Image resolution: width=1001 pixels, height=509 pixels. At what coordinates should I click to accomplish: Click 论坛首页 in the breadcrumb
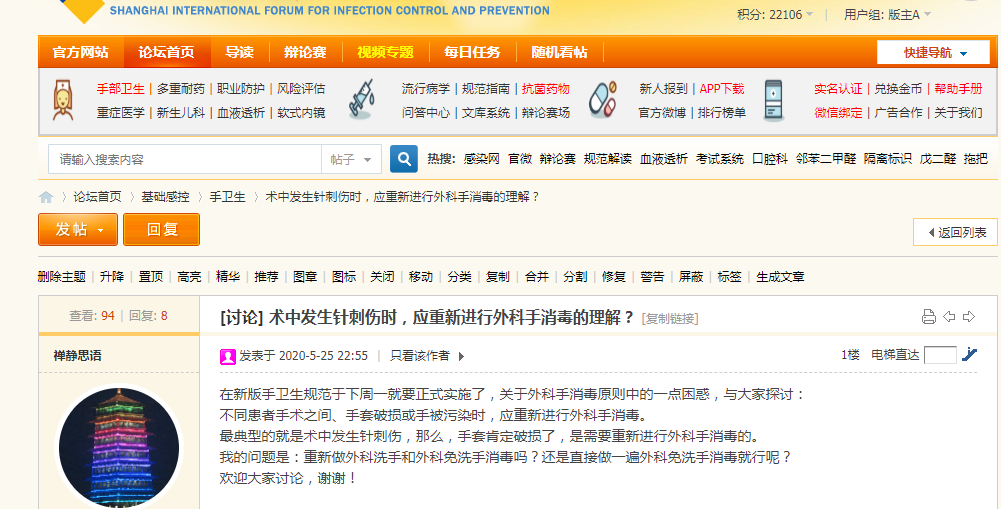pos(97,197)
